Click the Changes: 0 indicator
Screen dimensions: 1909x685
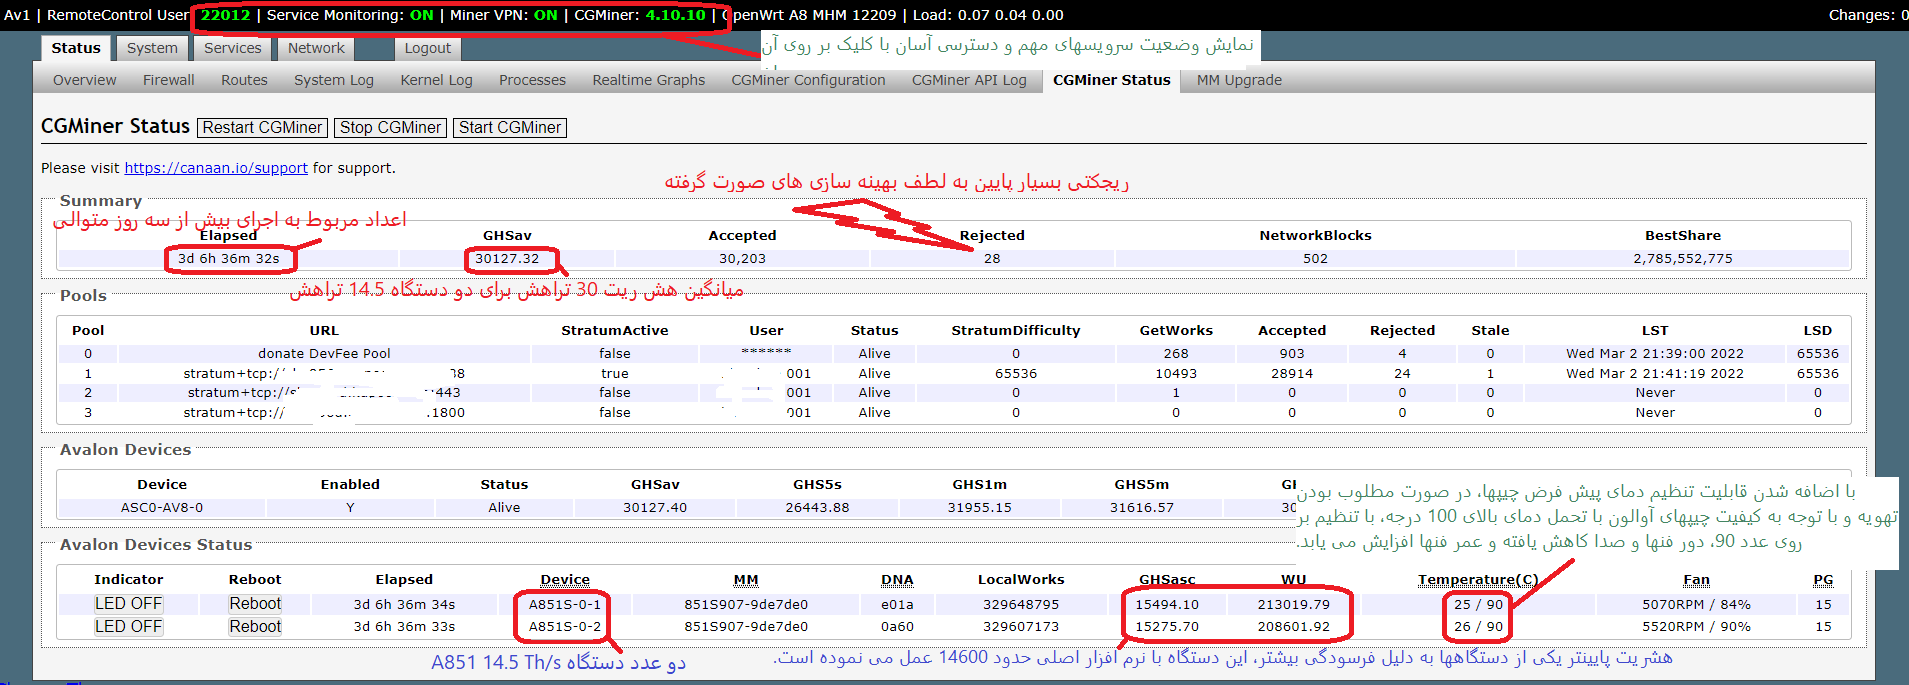(x=1866, y=15)
